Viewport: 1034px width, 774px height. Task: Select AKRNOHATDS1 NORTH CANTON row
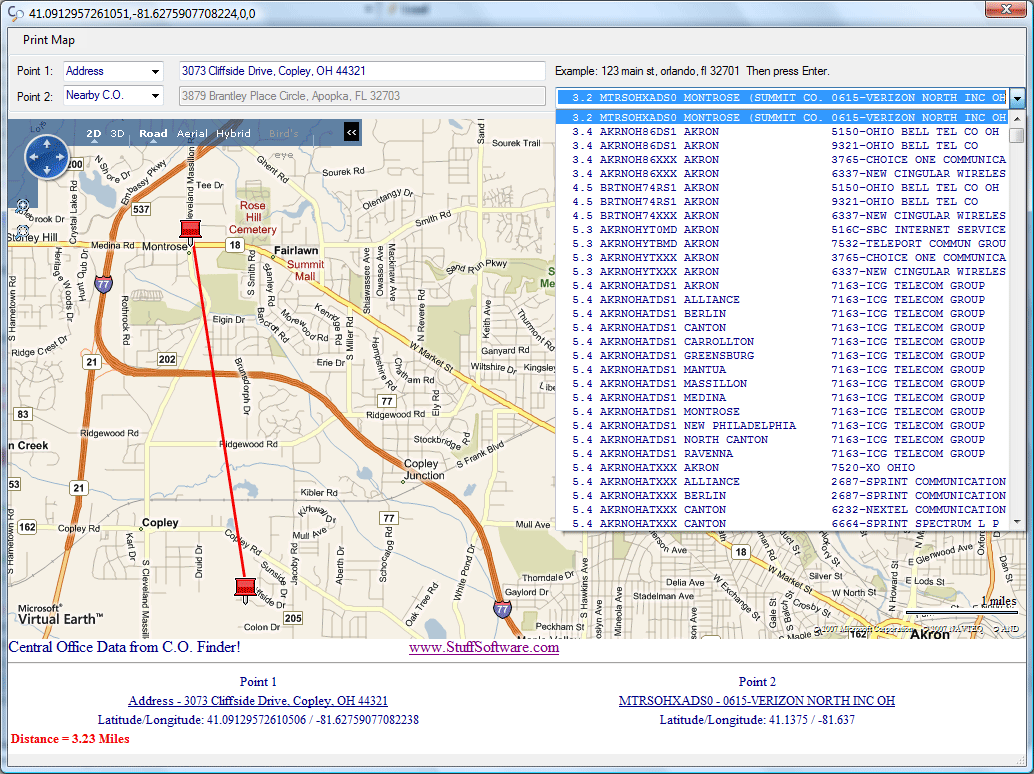pos(783,440)
